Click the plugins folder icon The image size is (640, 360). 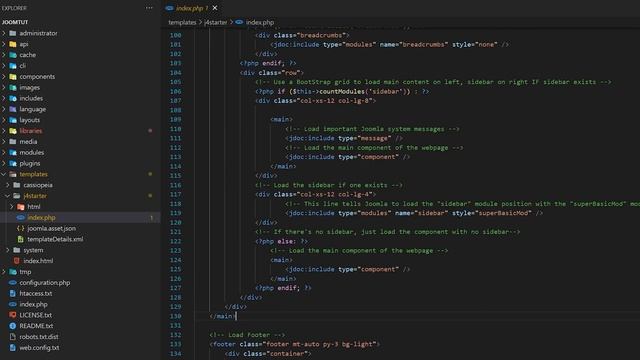coord(13,163)
